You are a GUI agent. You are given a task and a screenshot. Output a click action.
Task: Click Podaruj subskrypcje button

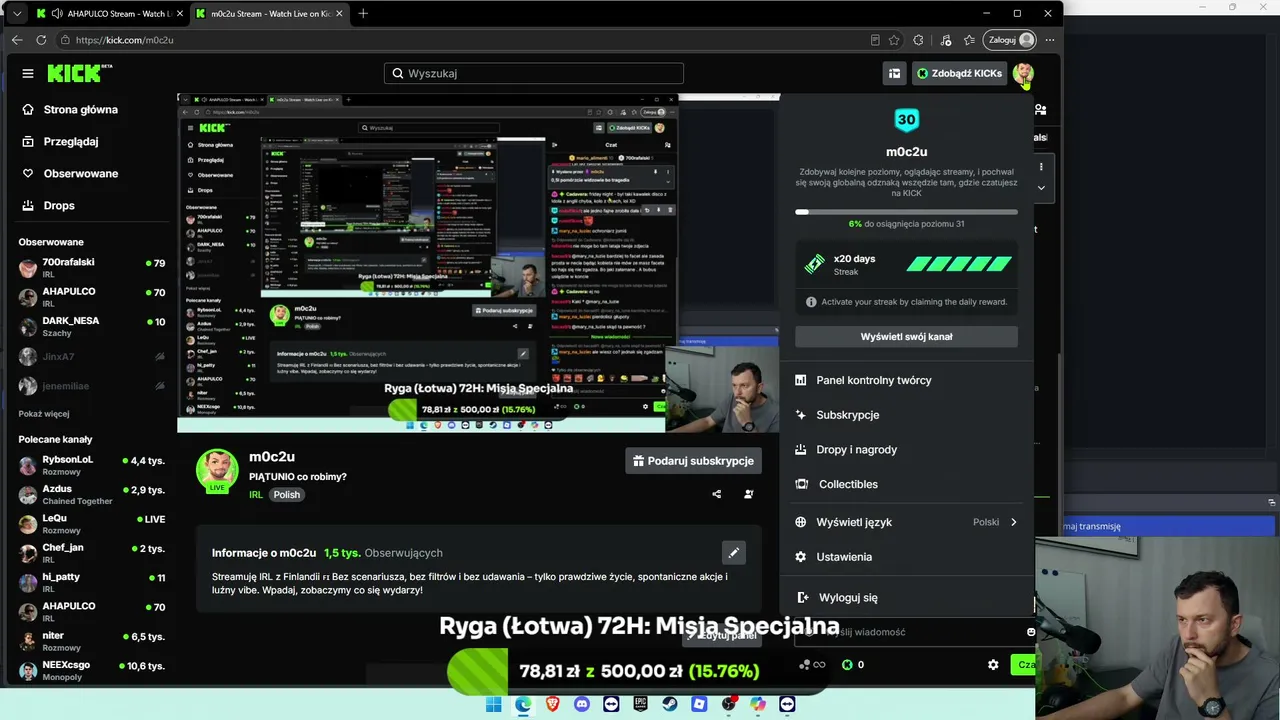694,460
